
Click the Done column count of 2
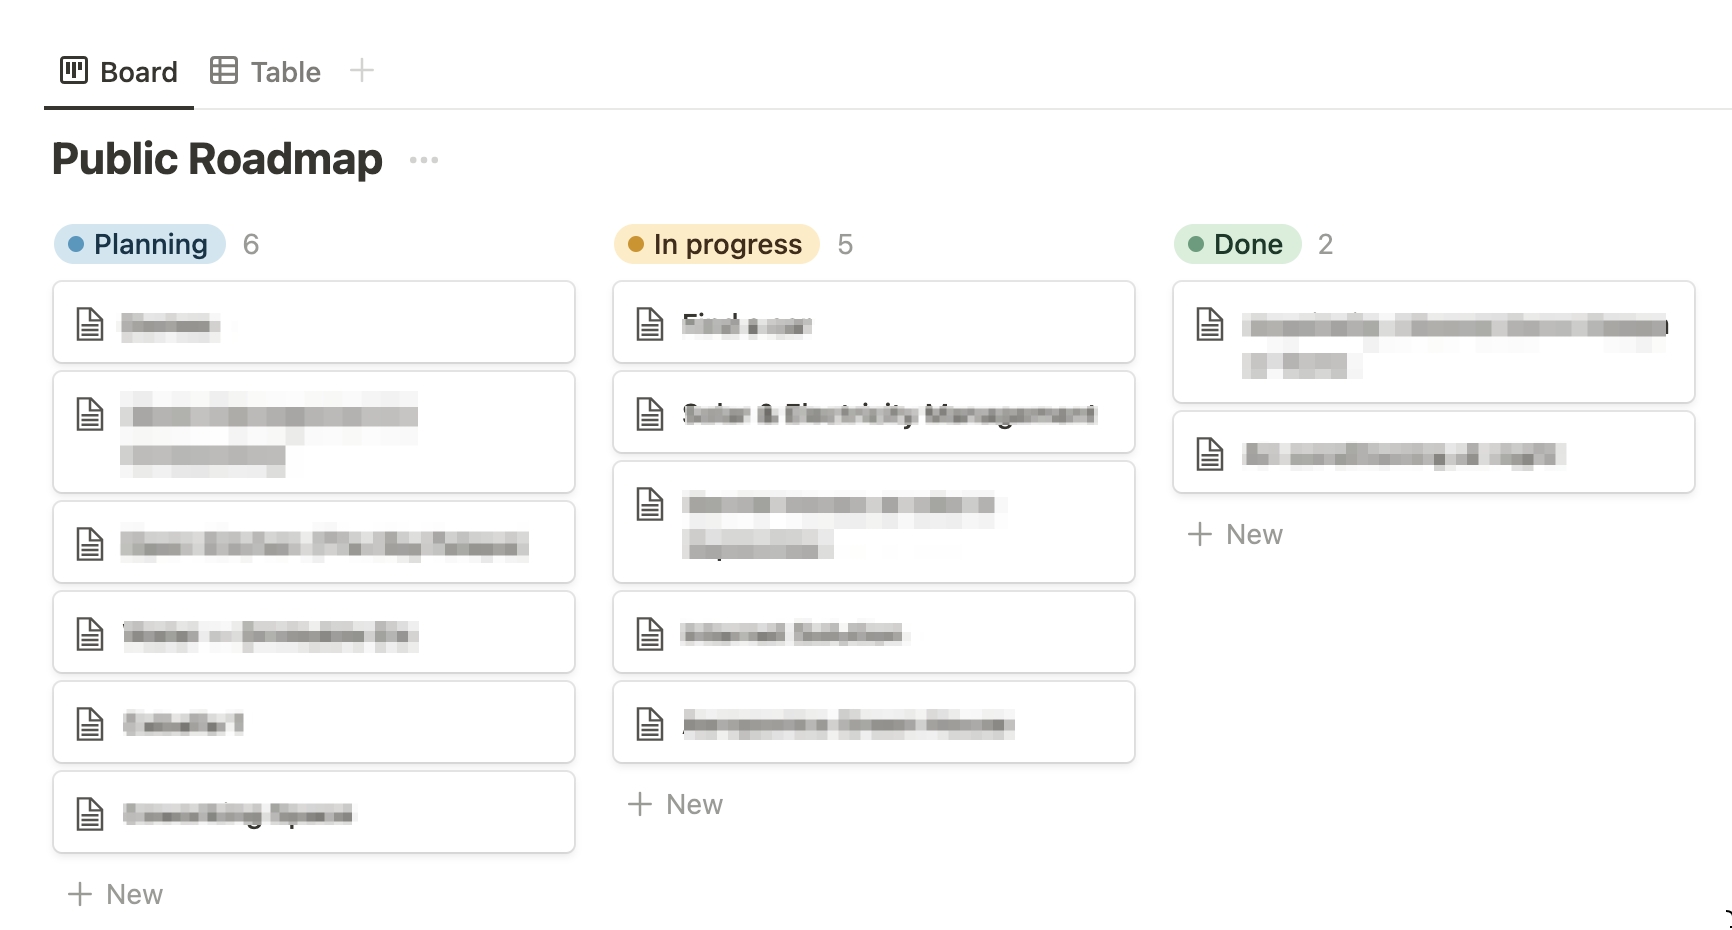tap(1325, 245)
